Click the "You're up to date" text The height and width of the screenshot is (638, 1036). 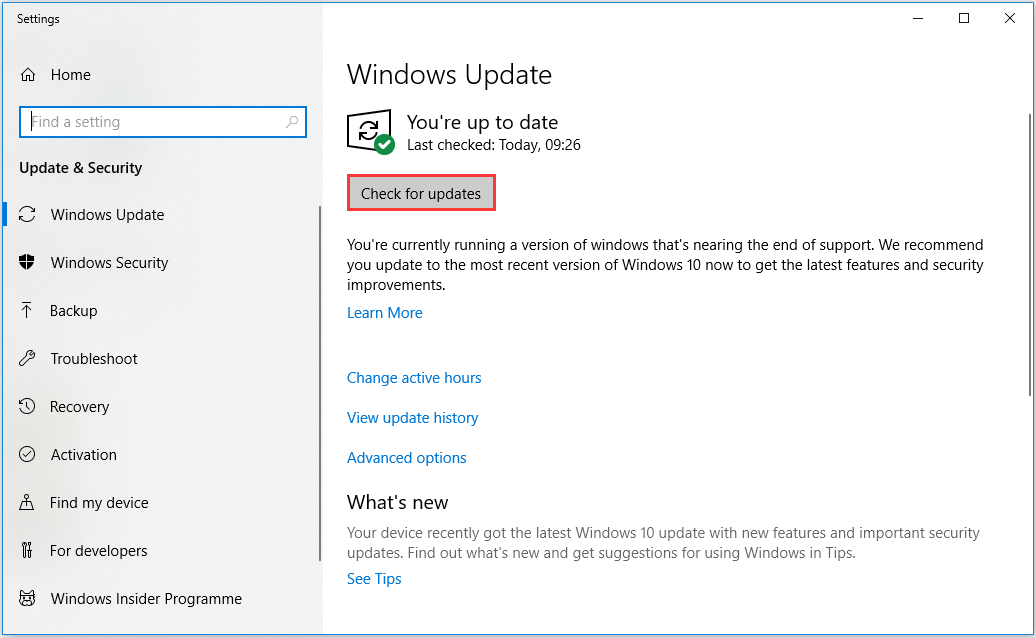coord(482,122)
